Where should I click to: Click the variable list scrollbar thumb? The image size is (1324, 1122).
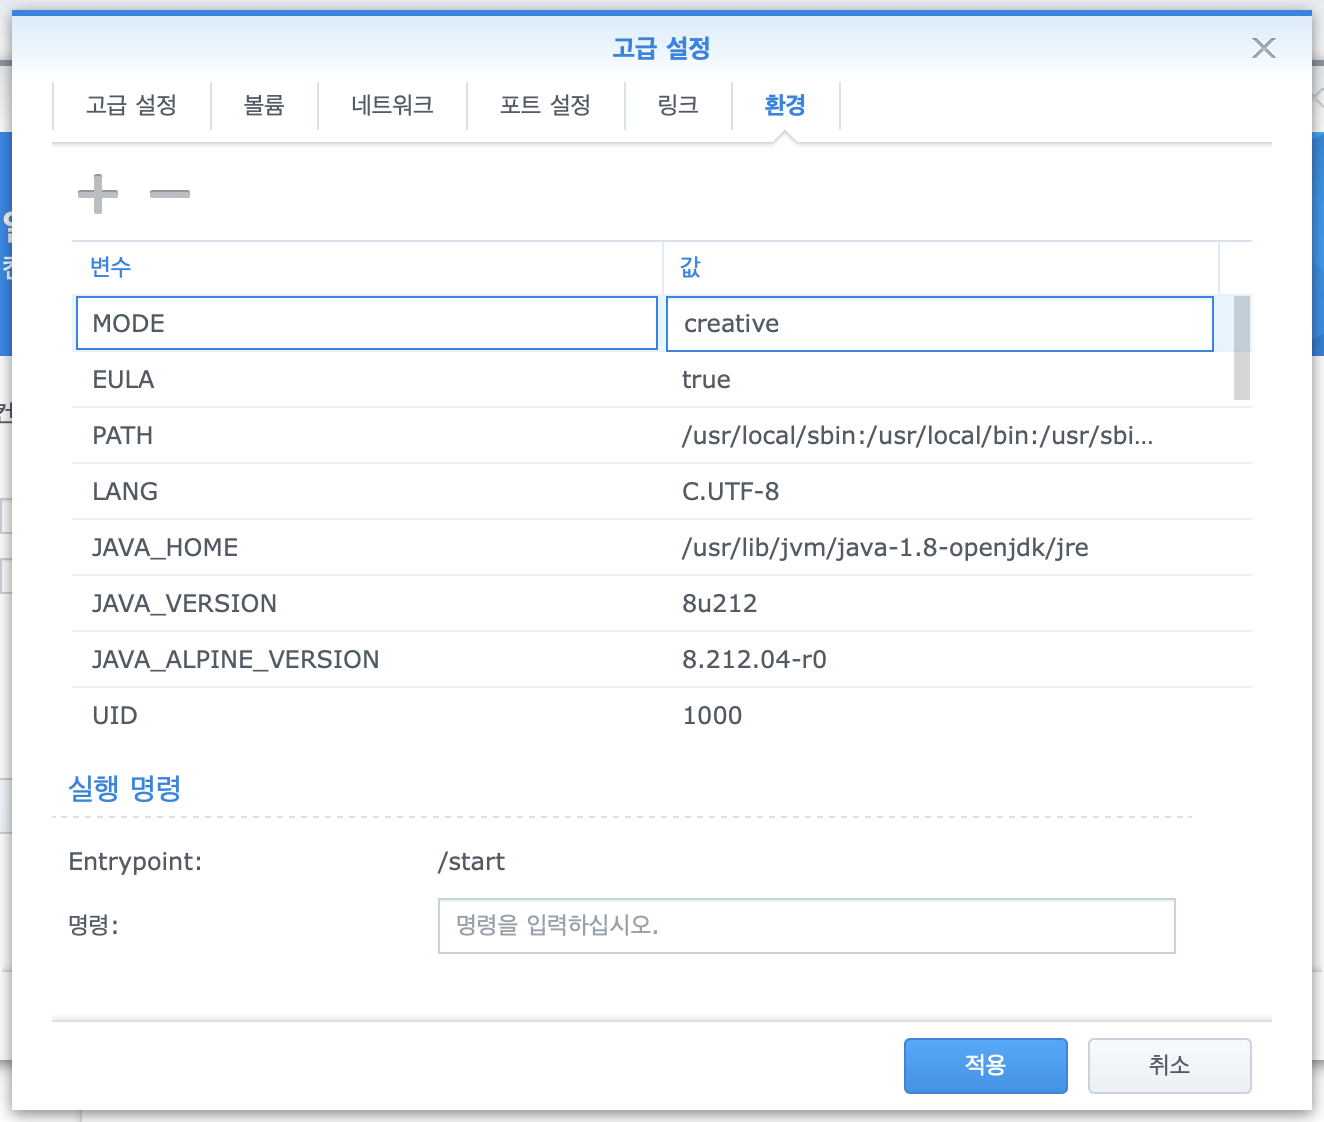[x=1241, y=348]
